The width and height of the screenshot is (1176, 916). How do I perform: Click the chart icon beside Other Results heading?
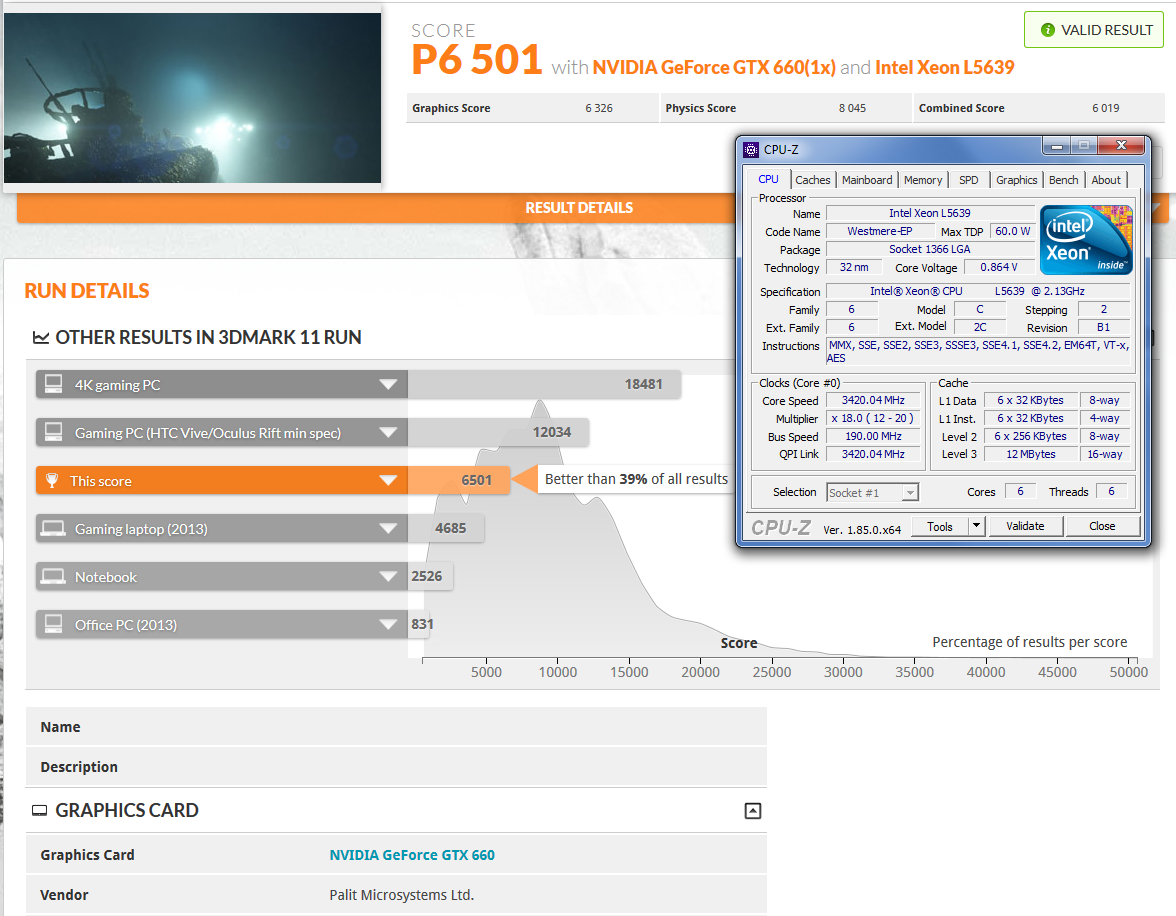pos(40,338)
